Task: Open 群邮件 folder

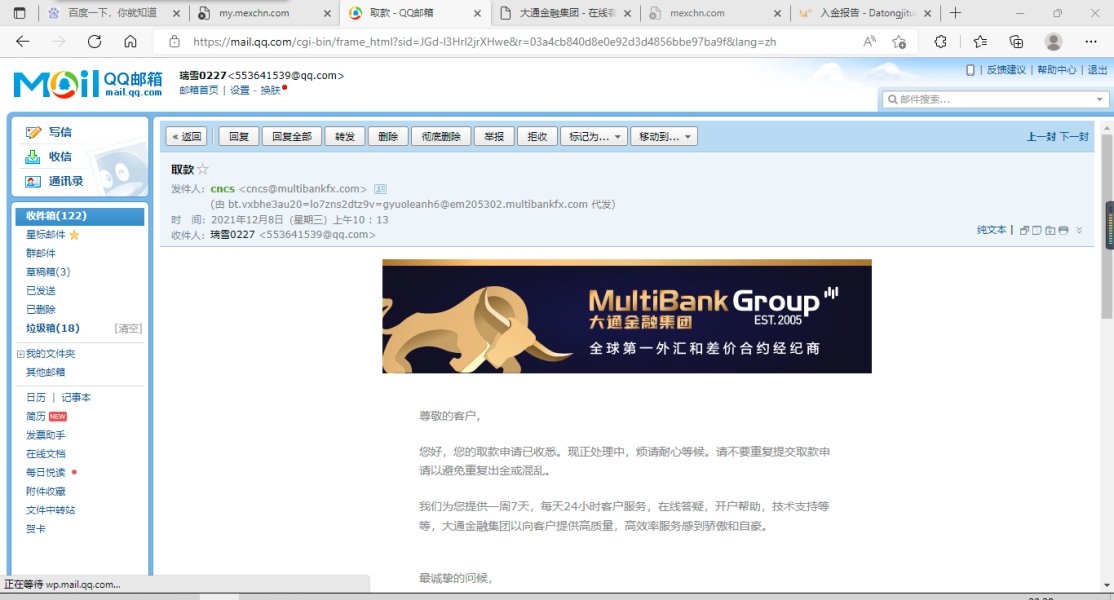Action: click(40, 253)
